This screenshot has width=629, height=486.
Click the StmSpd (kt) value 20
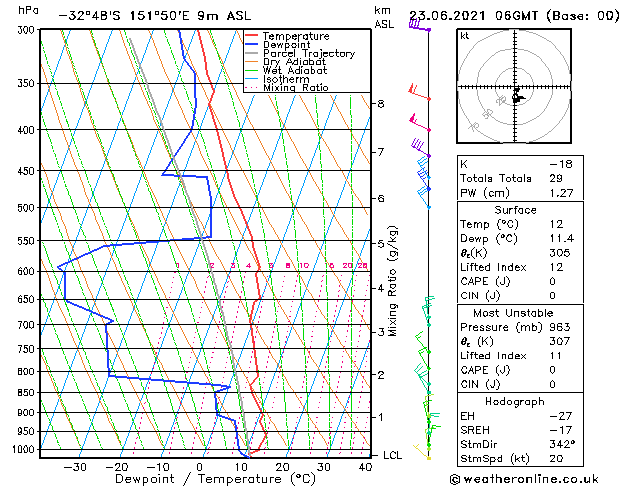coord(556,459)
